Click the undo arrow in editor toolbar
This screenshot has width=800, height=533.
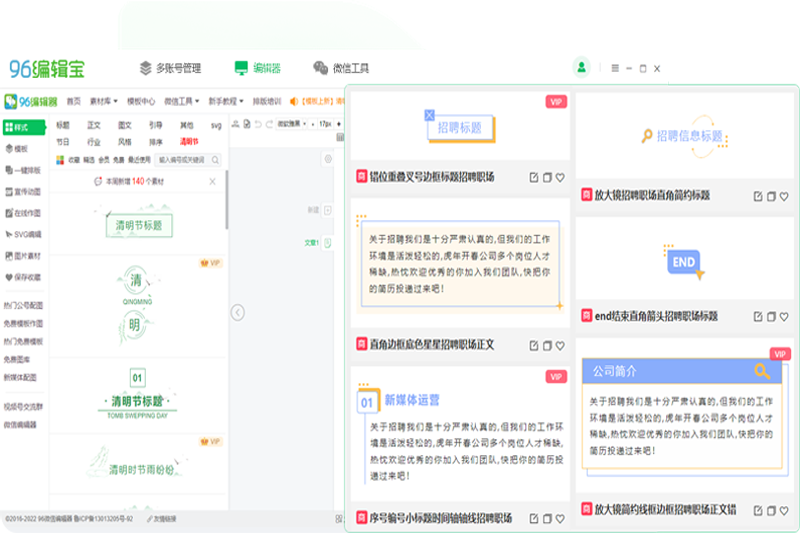[x=258, y=124]
